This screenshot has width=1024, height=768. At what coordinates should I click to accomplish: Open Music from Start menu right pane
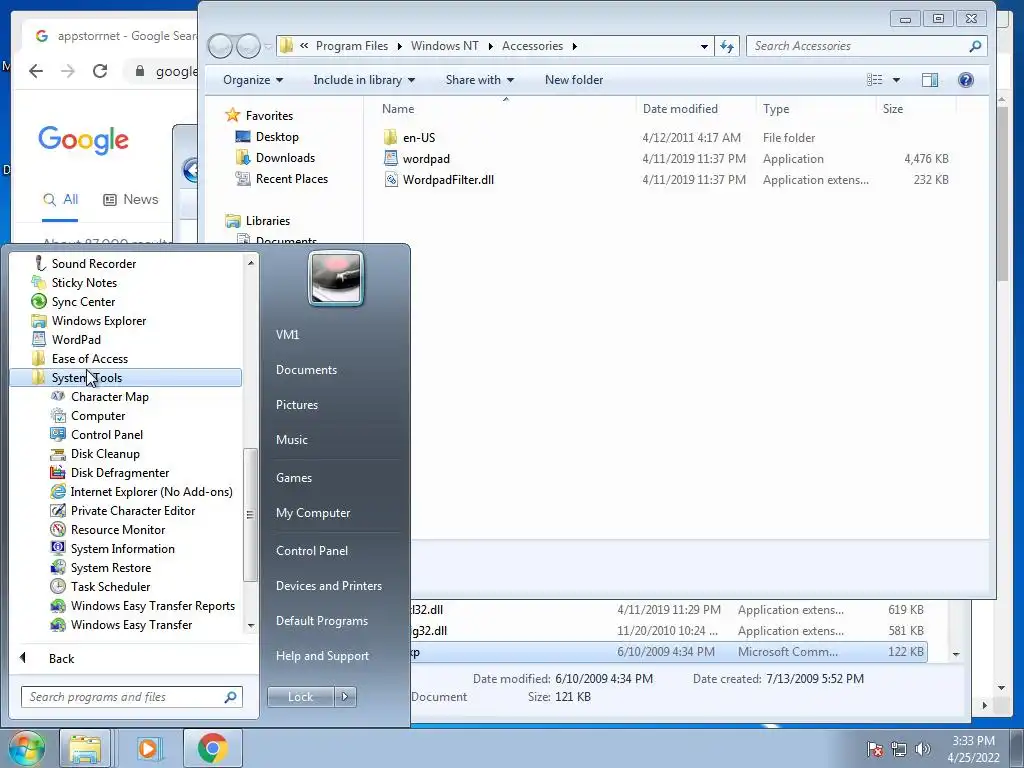291,440
